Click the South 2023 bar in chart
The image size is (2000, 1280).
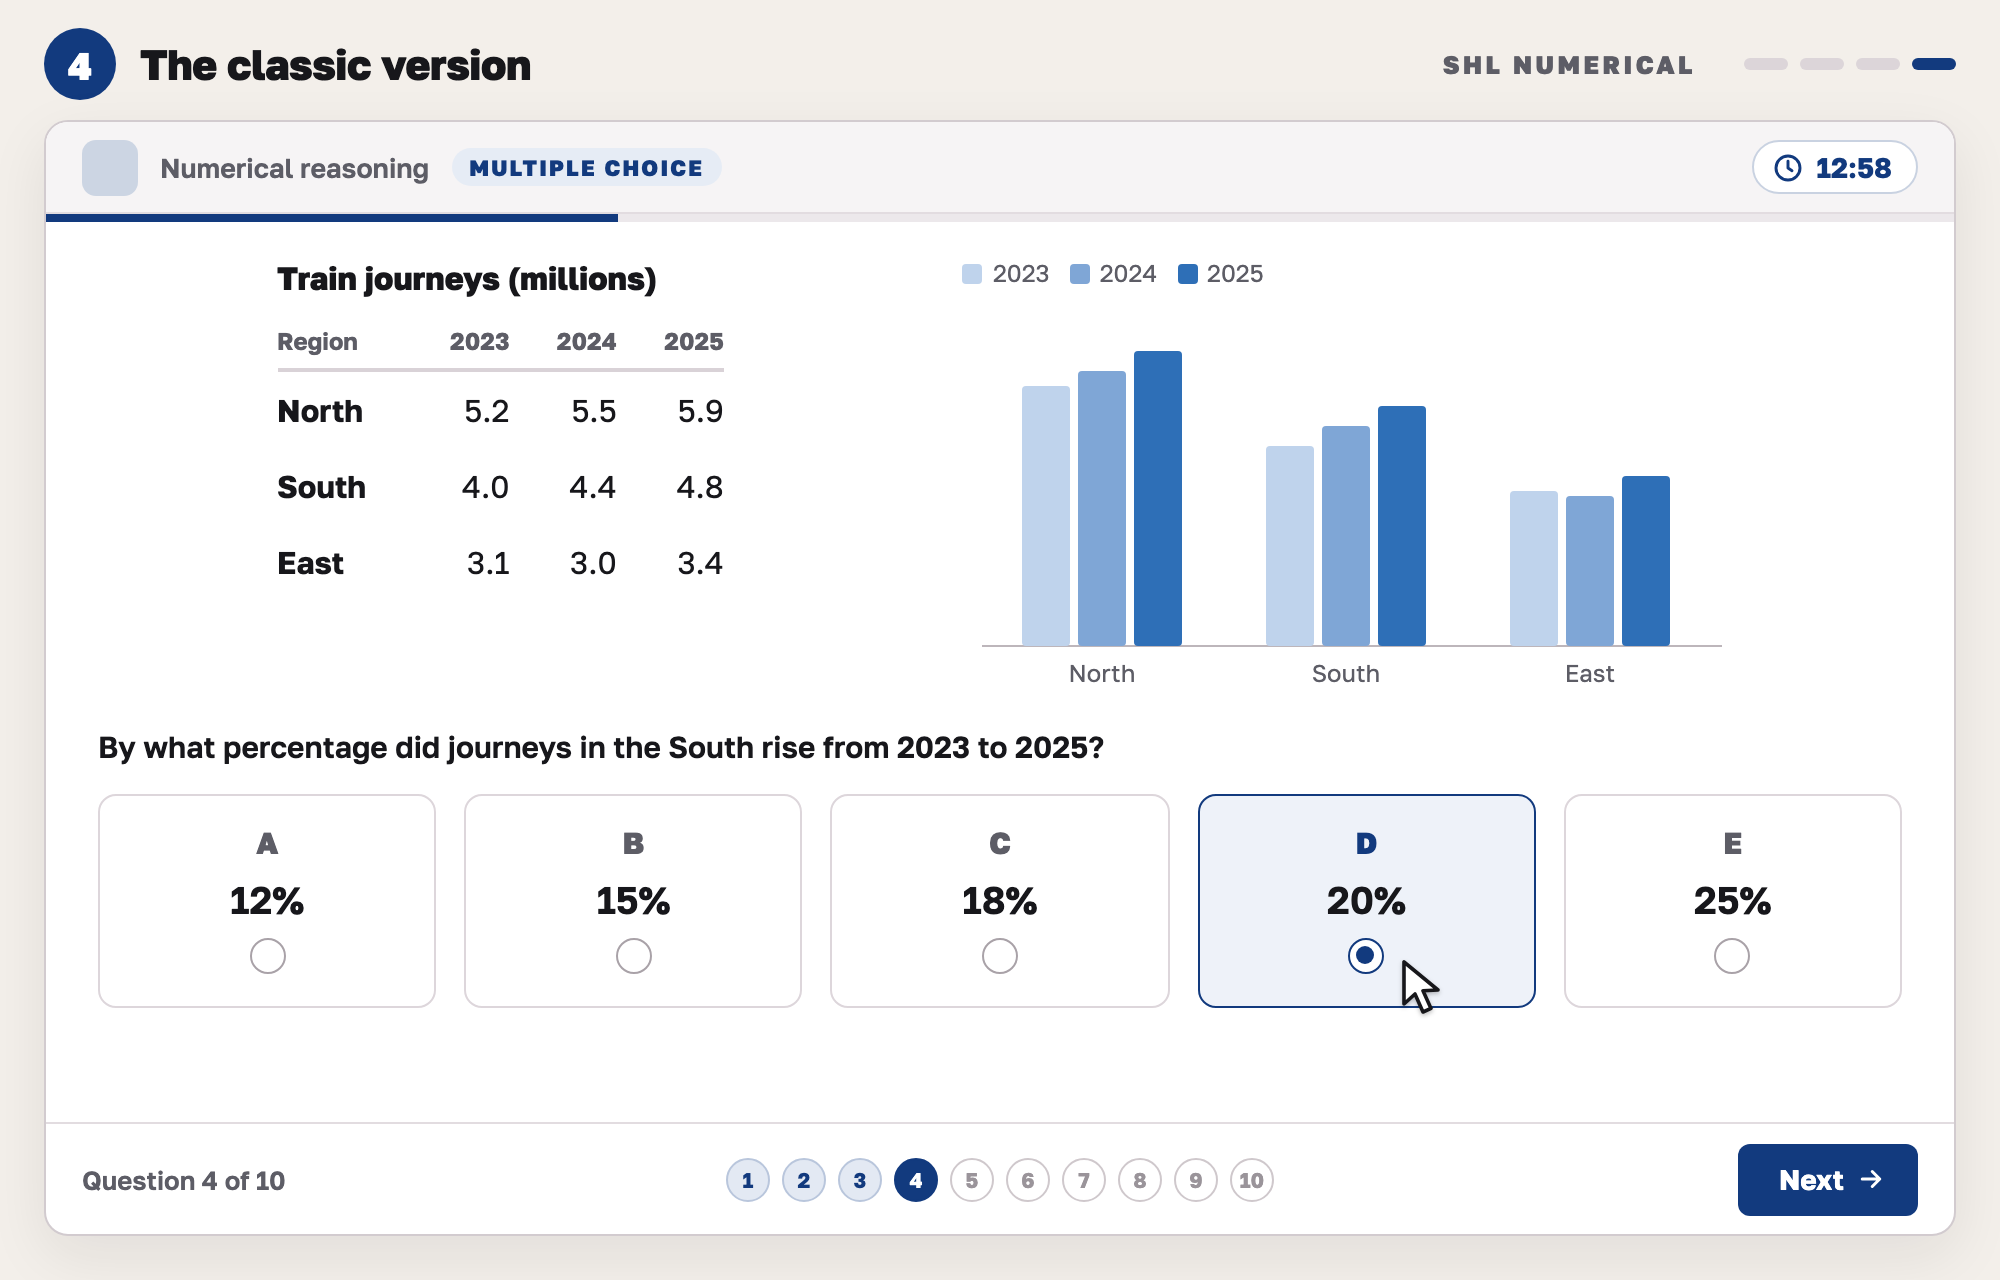[1289, 545]
